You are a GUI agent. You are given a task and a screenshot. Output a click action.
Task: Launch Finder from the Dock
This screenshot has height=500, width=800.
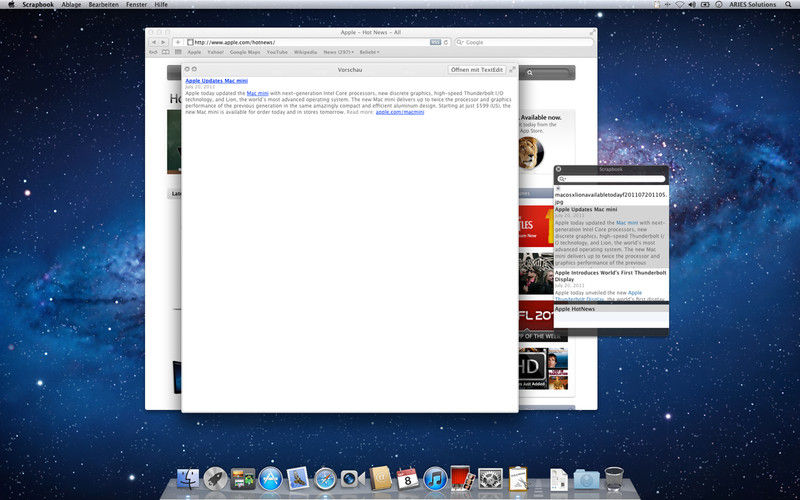[188, 479]
